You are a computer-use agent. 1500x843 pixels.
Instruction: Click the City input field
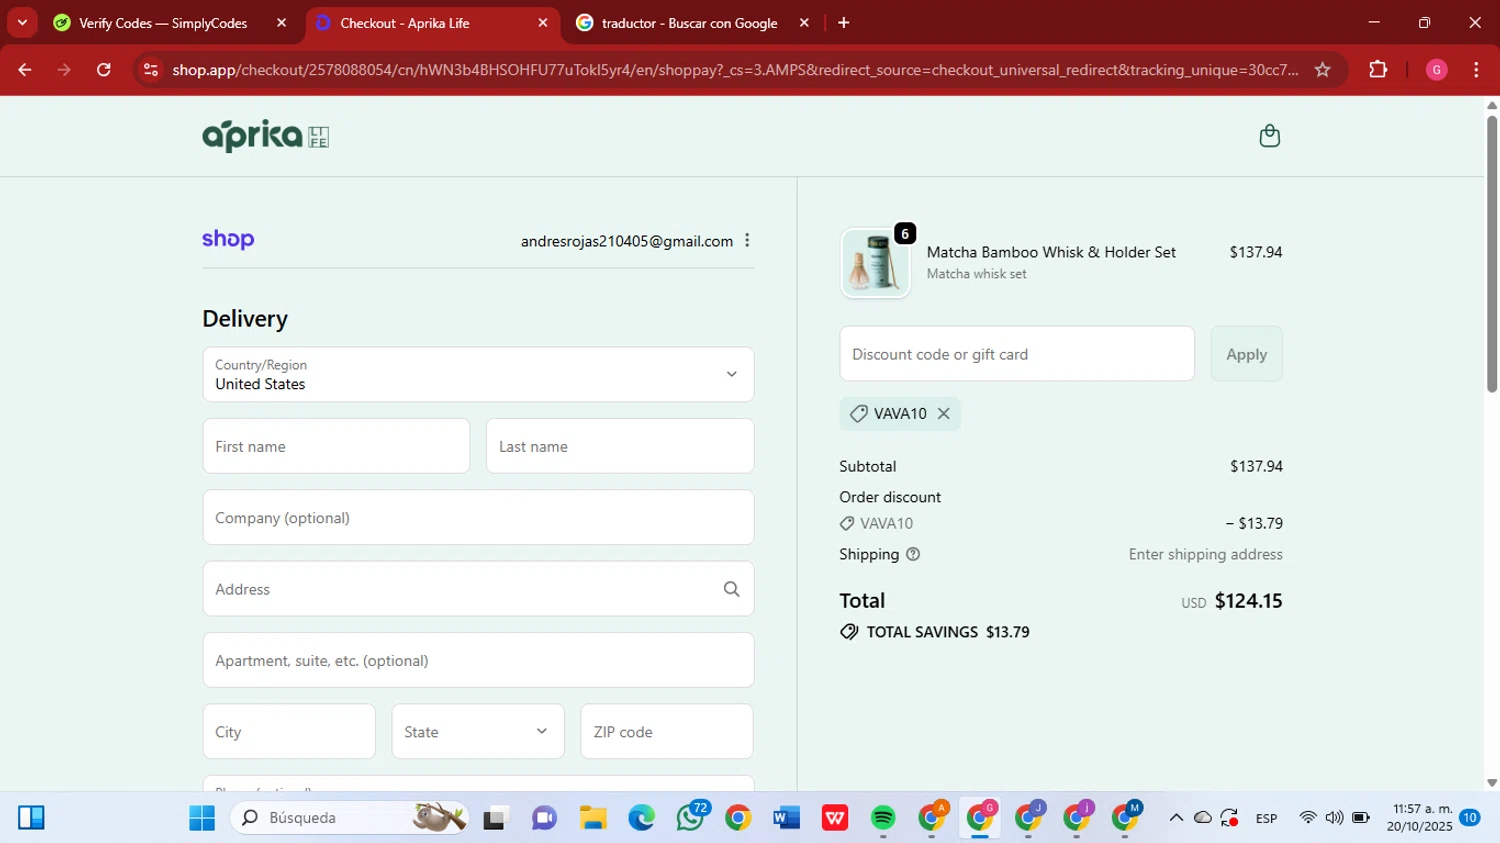[x=289, y=732]
